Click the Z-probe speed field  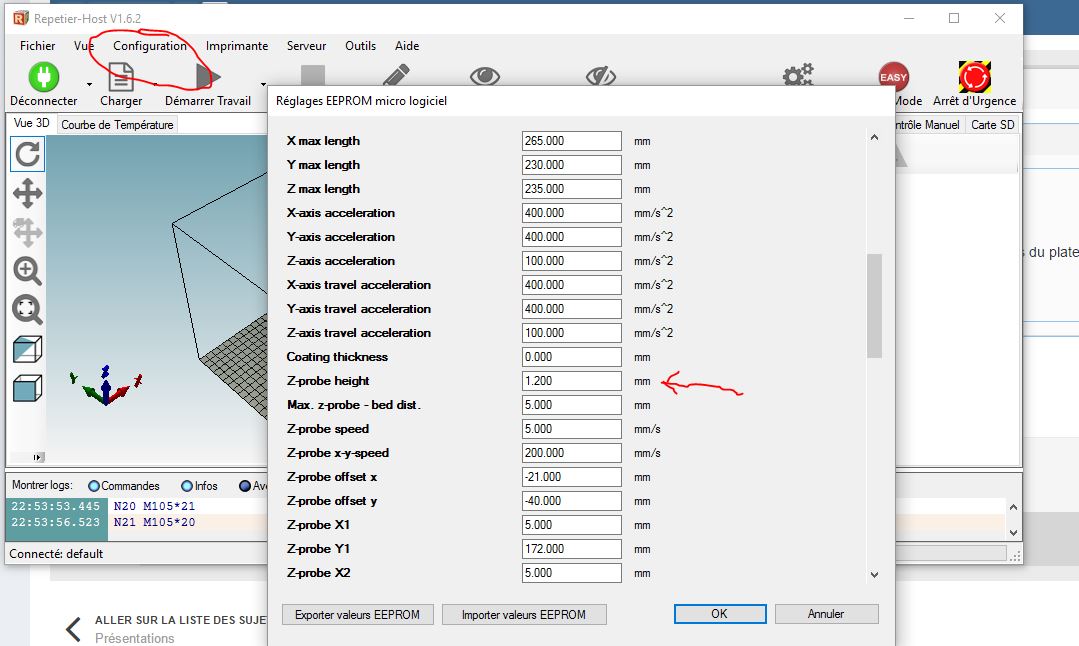pos(571,429)
